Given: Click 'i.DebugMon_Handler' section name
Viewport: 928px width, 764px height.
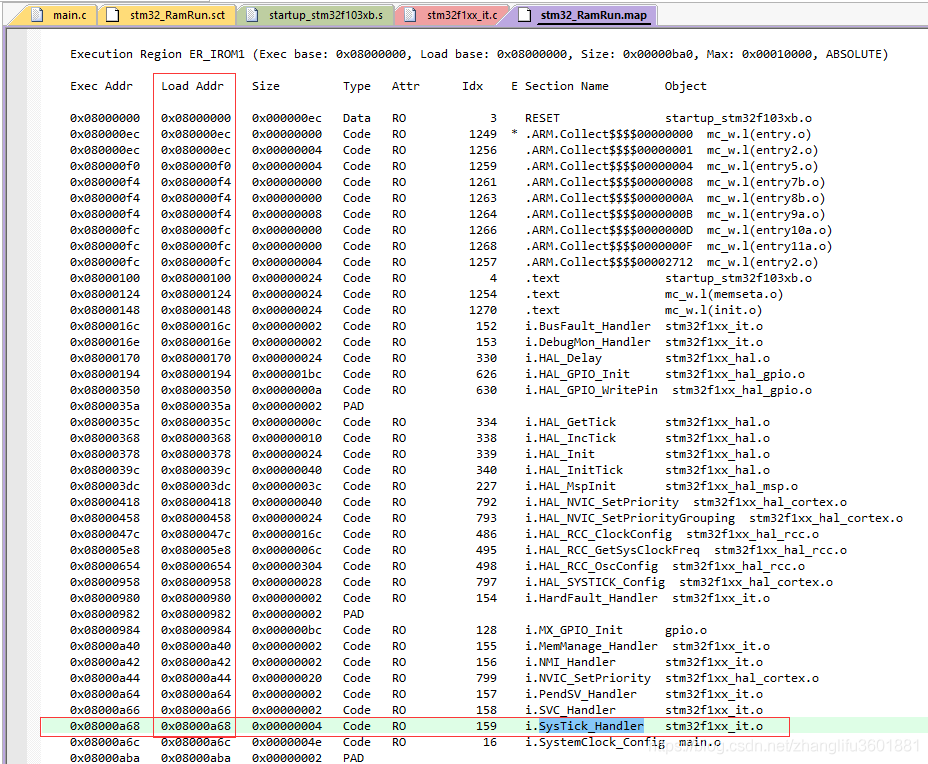Looking at the screenshot, I should (x=588, y=341).
